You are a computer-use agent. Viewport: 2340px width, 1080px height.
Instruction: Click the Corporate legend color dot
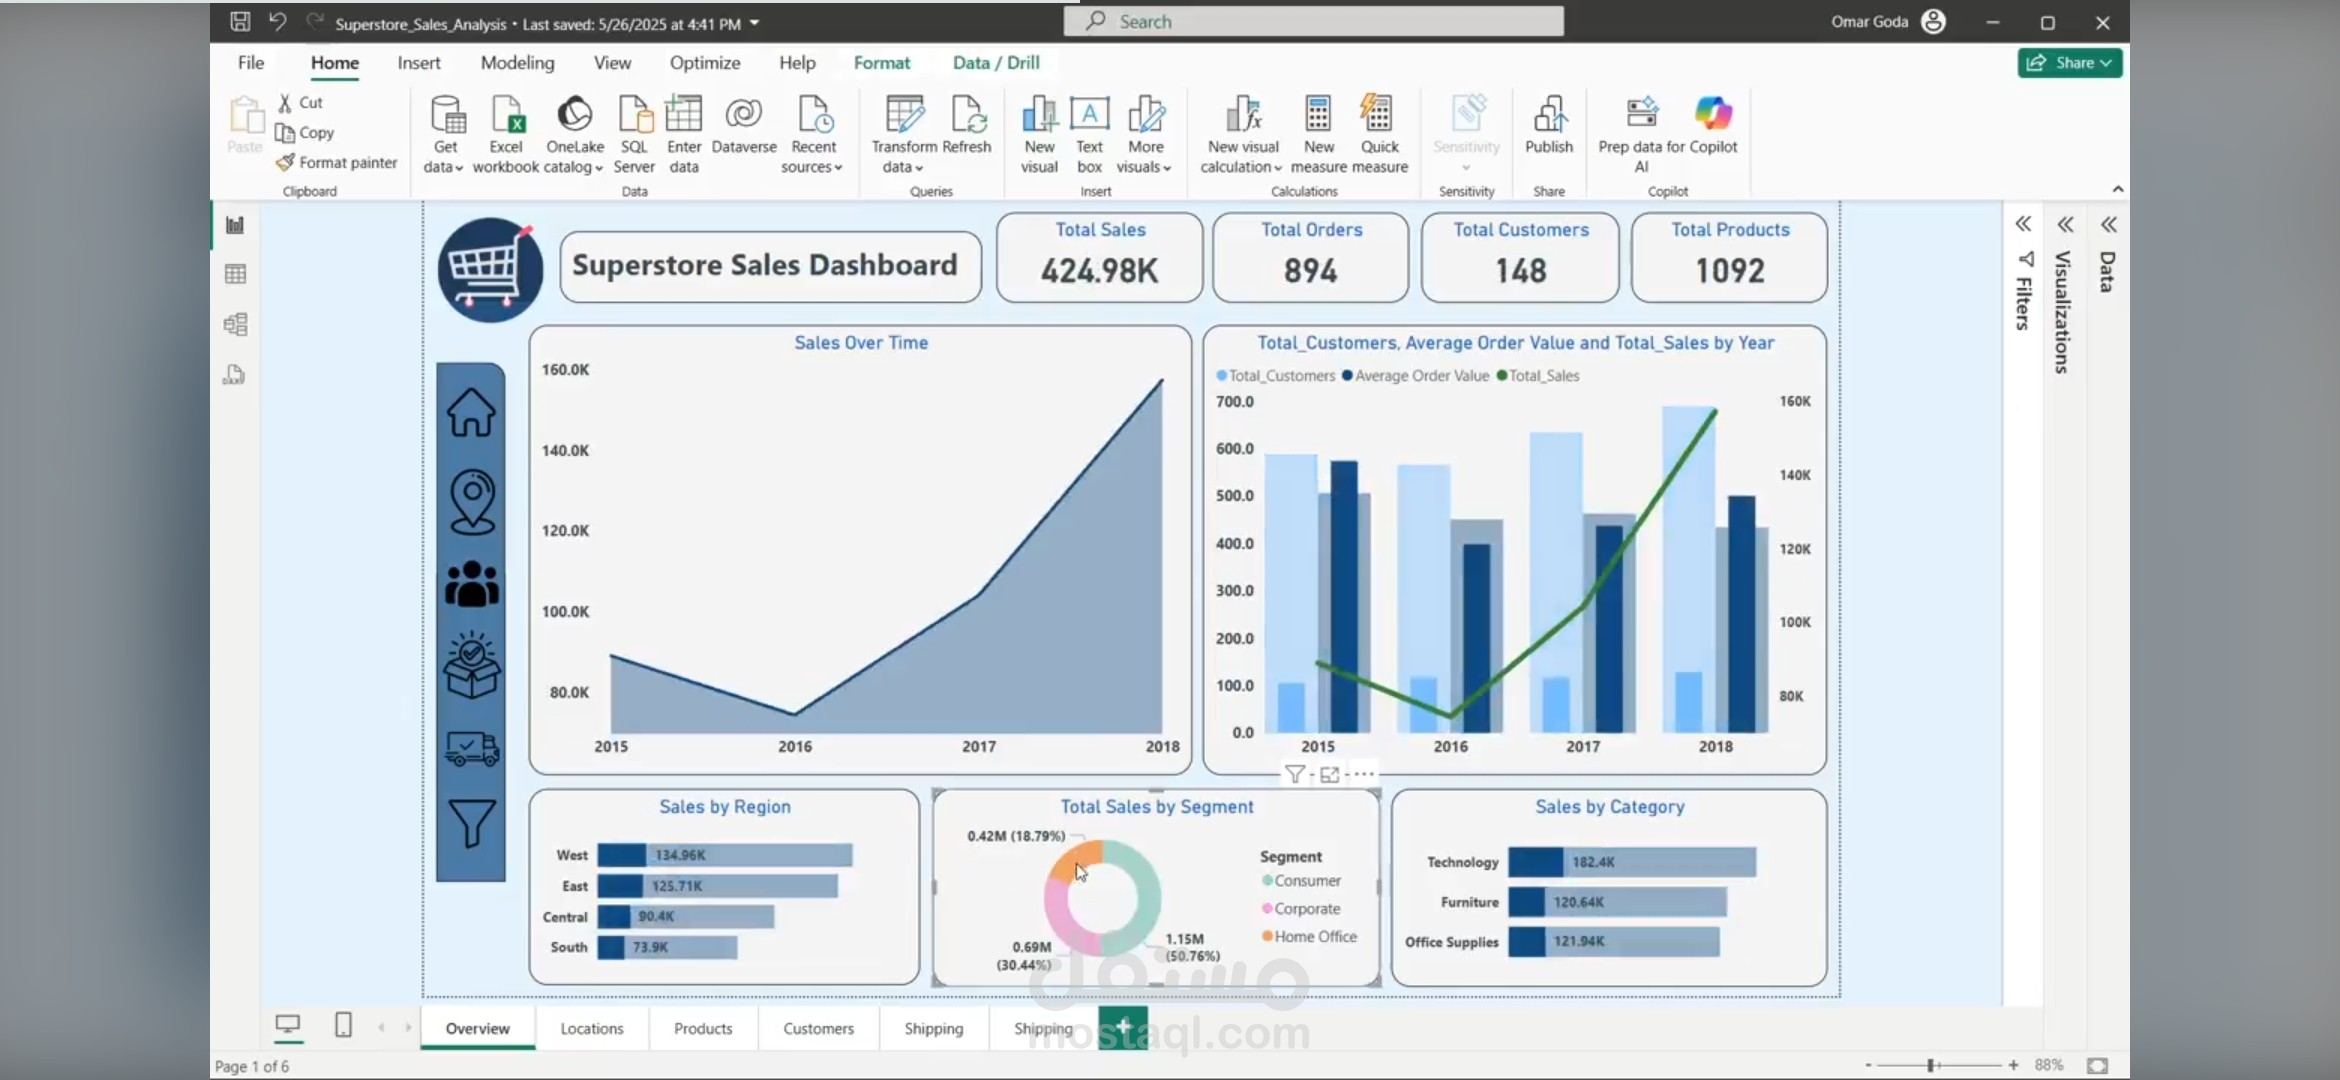1267,908
